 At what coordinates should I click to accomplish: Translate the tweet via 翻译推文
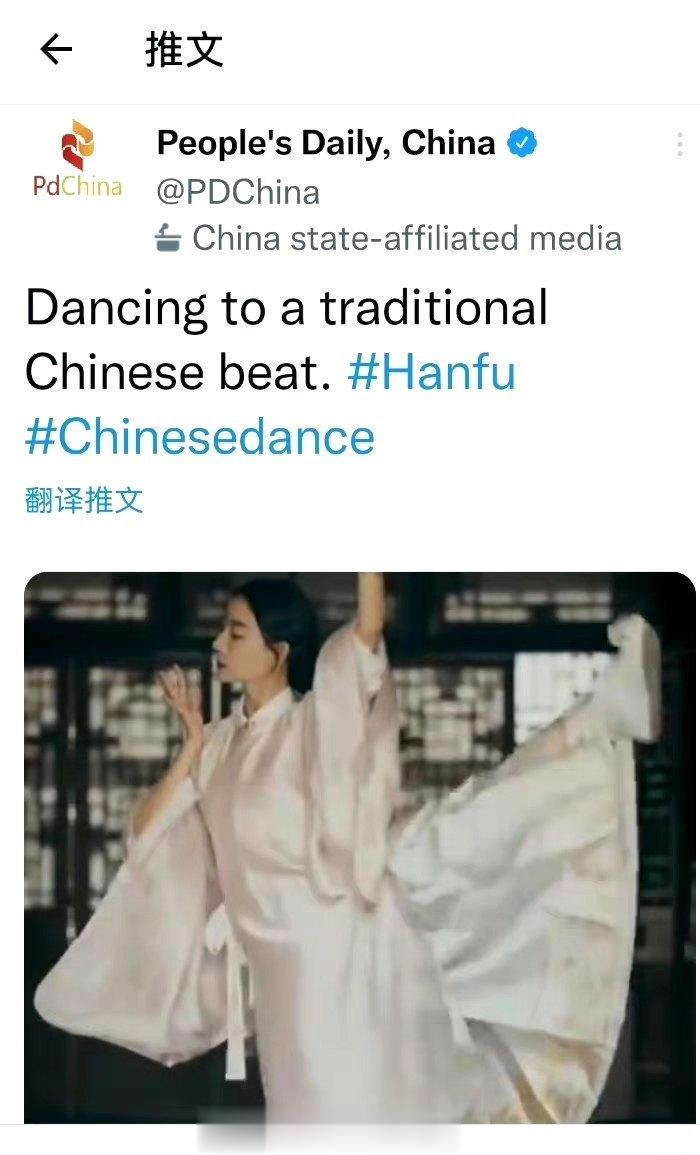[x=83, y=500]
